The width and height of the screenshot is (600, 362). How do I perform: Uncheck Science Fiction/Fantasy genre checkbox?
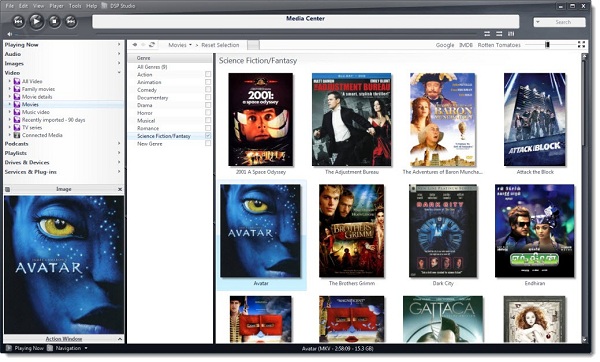click(x=208, y=135)
